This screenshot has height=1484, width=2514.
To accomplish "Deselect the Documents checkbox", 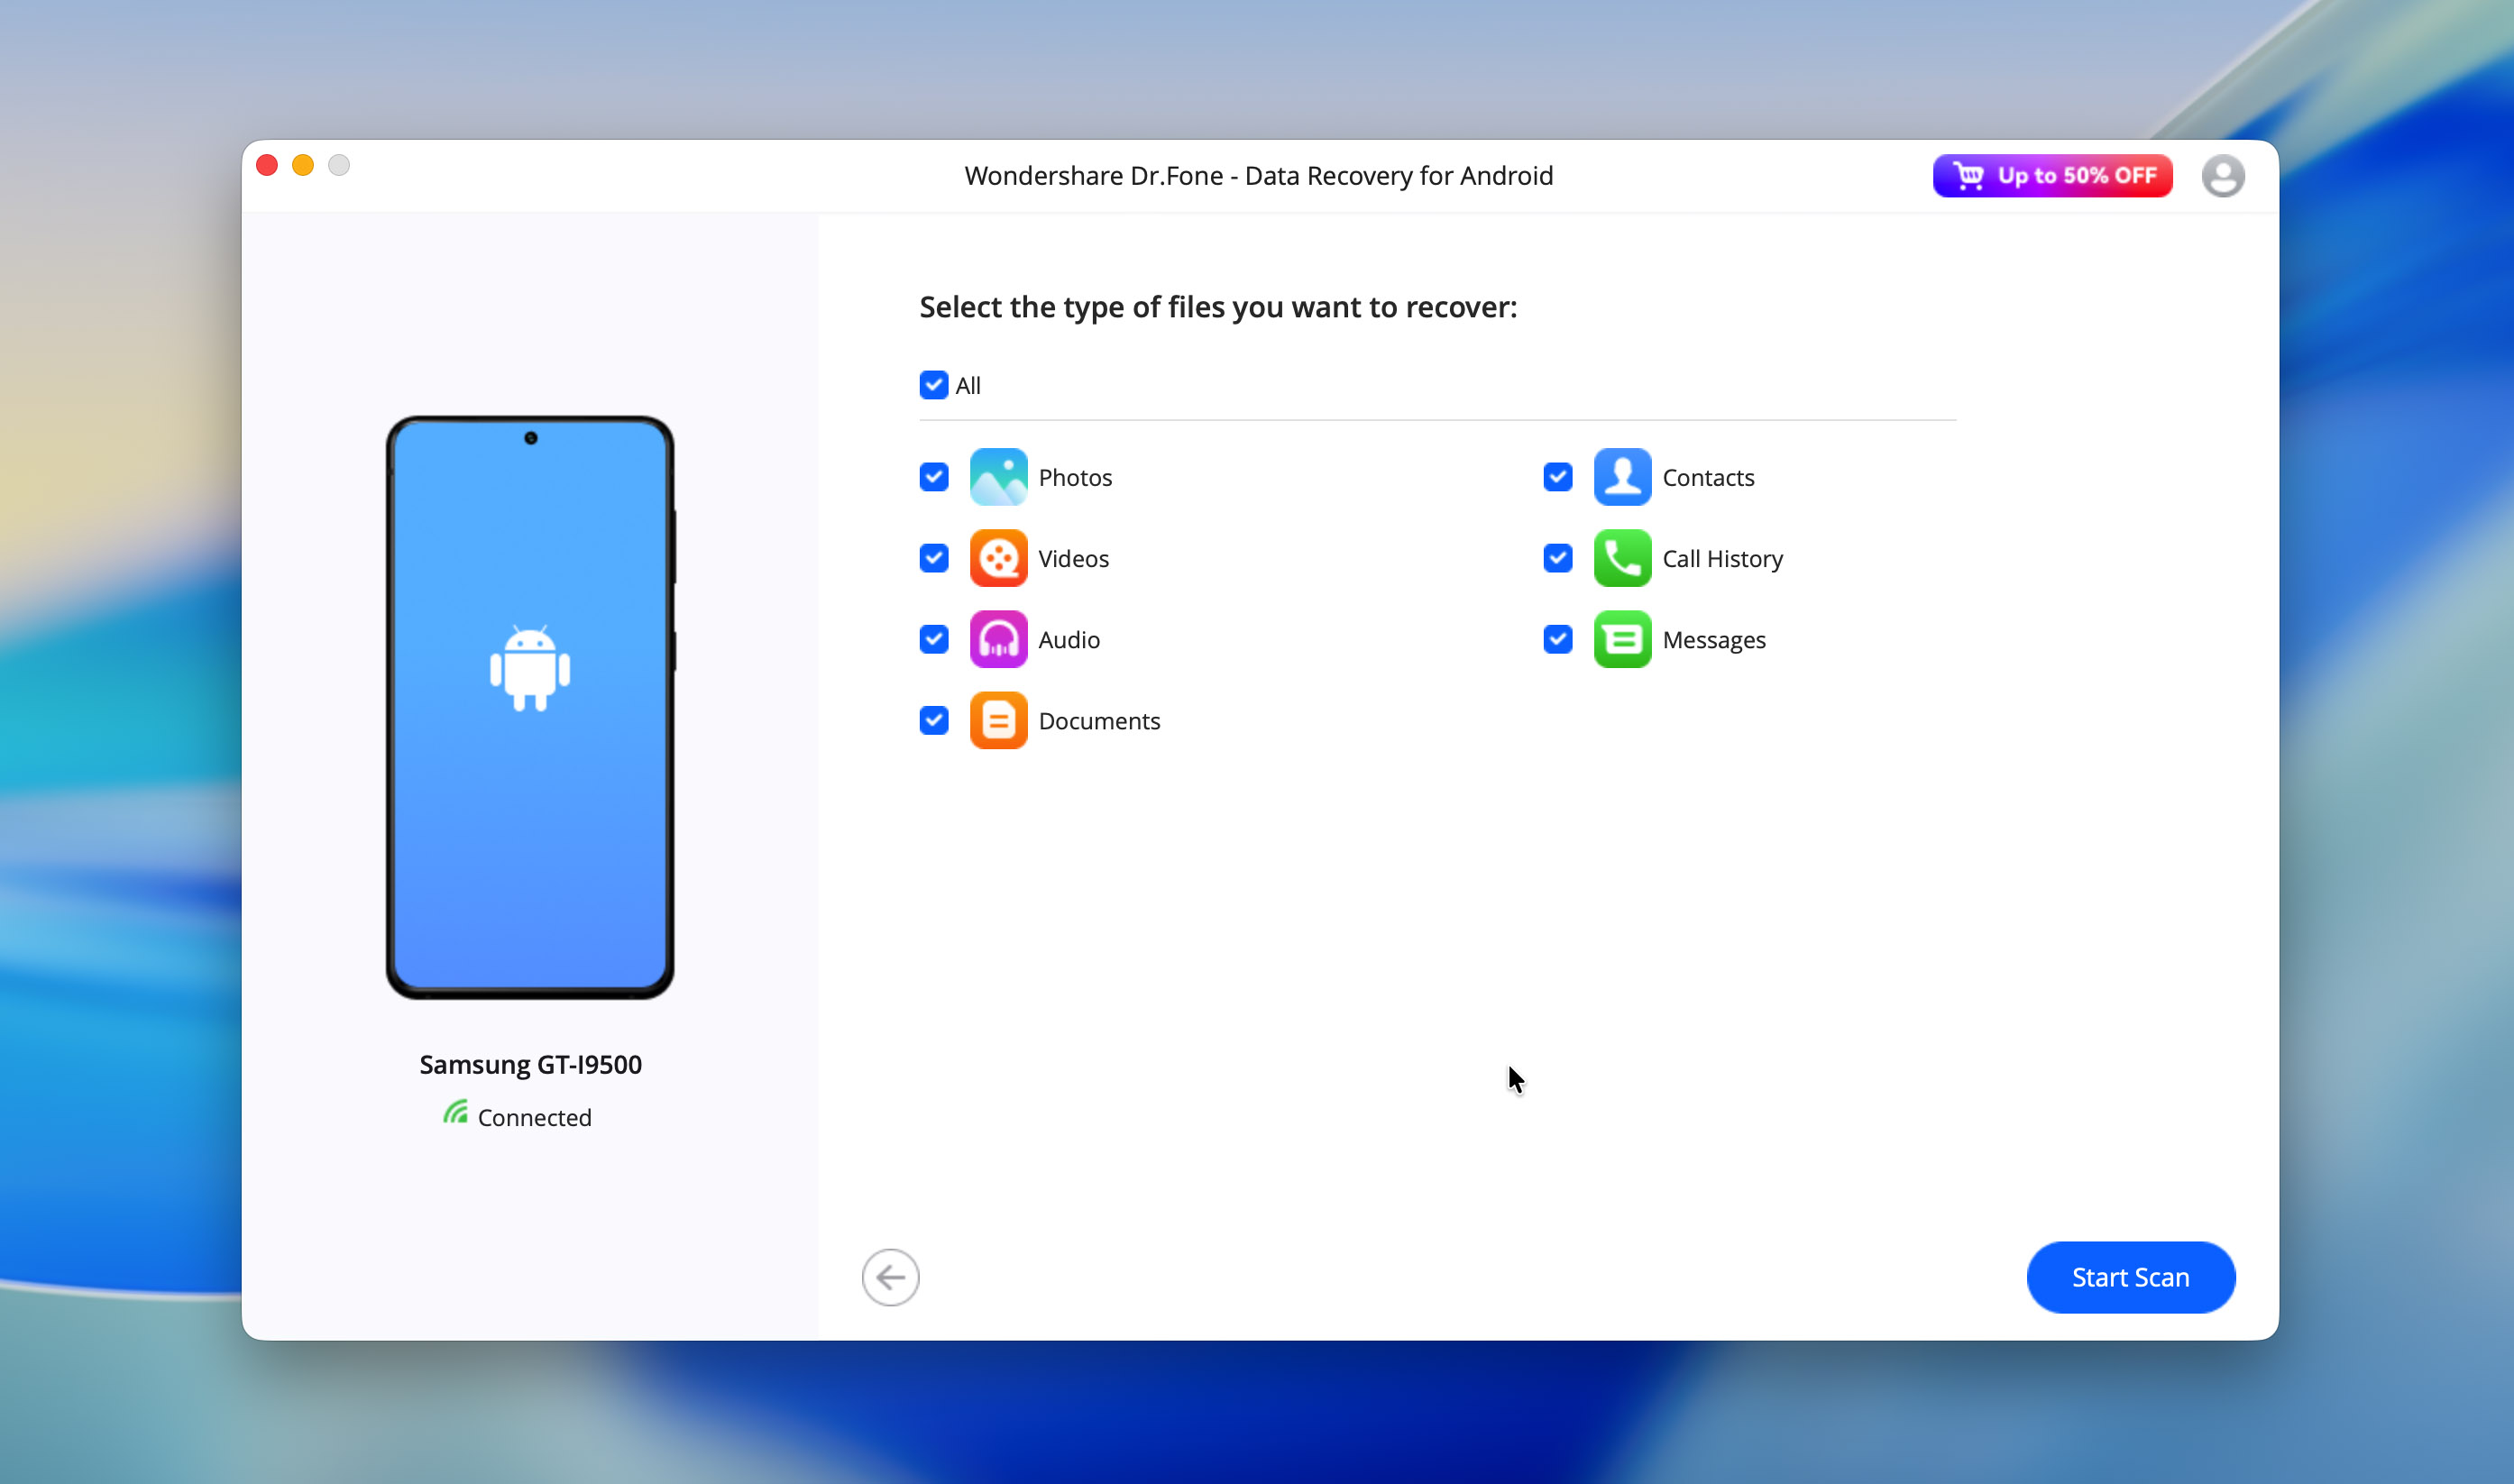I will click(x=933, y=720).
